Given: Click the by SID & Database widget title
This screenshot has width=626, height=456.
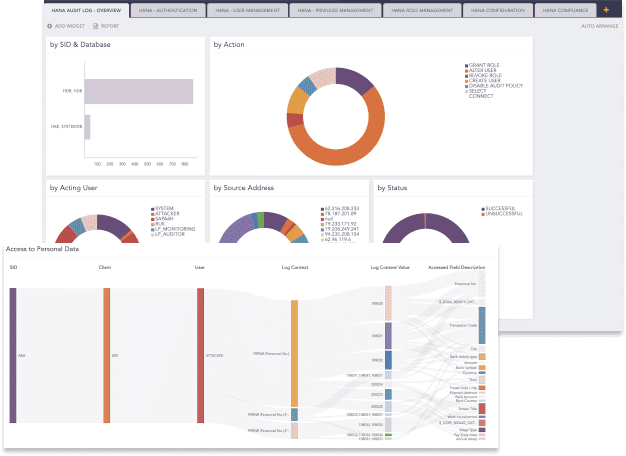Looking at the screenshot, I should 80,45.
